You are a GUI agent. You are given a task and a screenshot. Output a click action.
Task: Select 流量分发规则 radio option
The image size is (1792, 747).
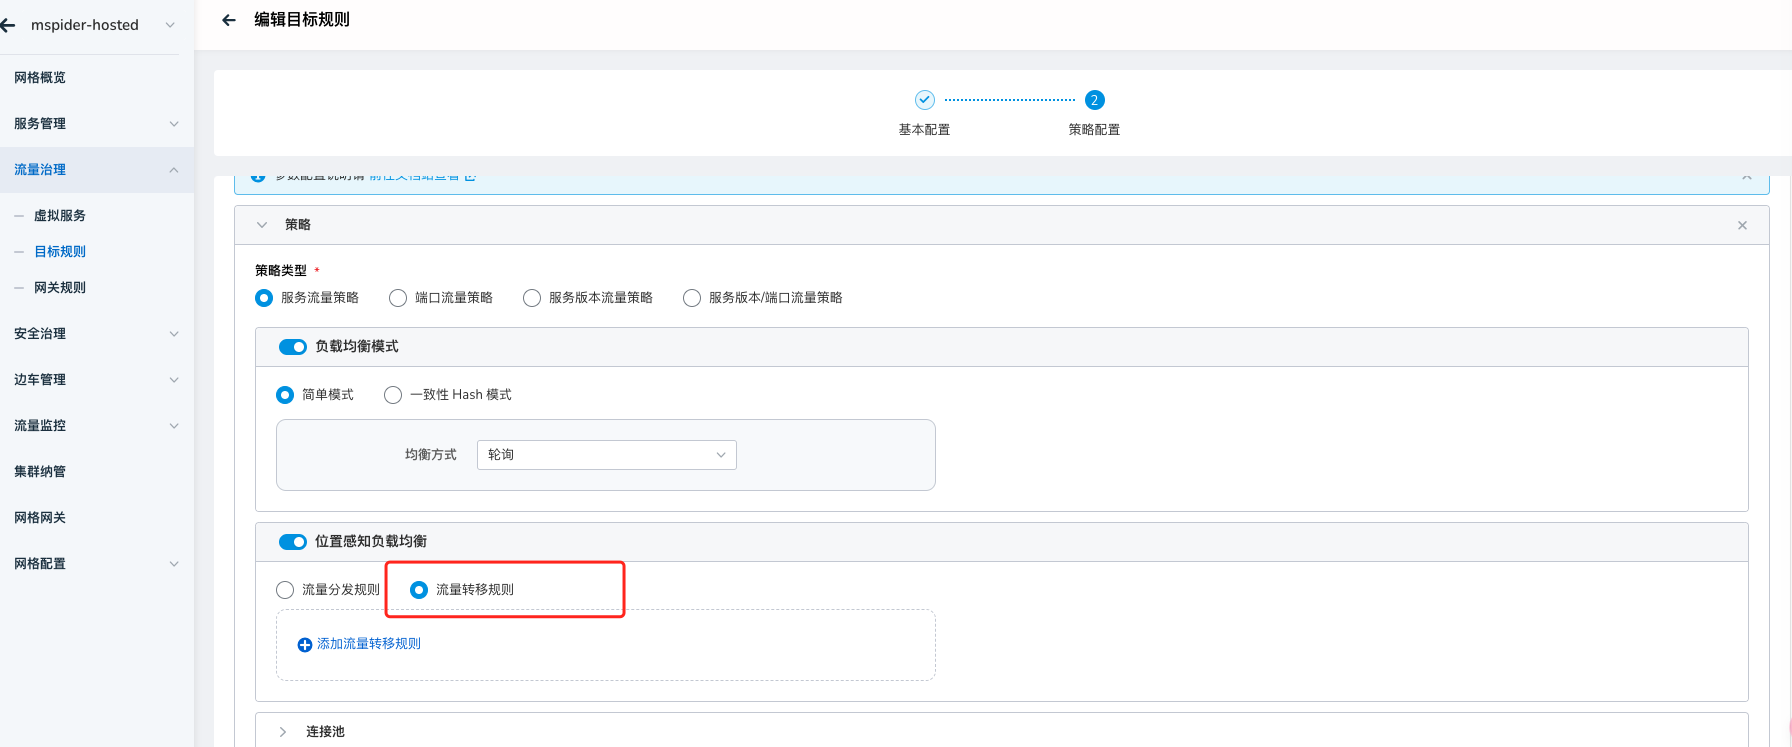[x=285, y=590]
